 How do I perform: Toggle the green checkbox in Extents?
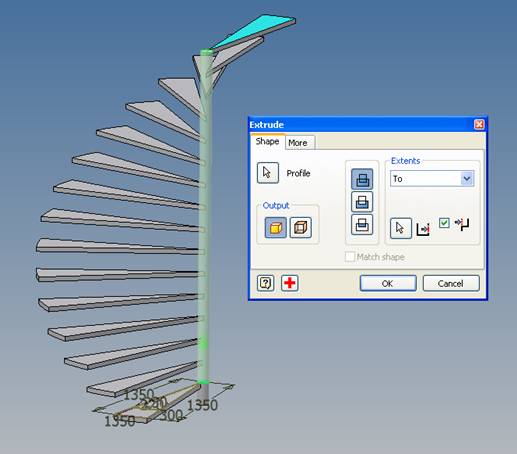tap(444, 223)
